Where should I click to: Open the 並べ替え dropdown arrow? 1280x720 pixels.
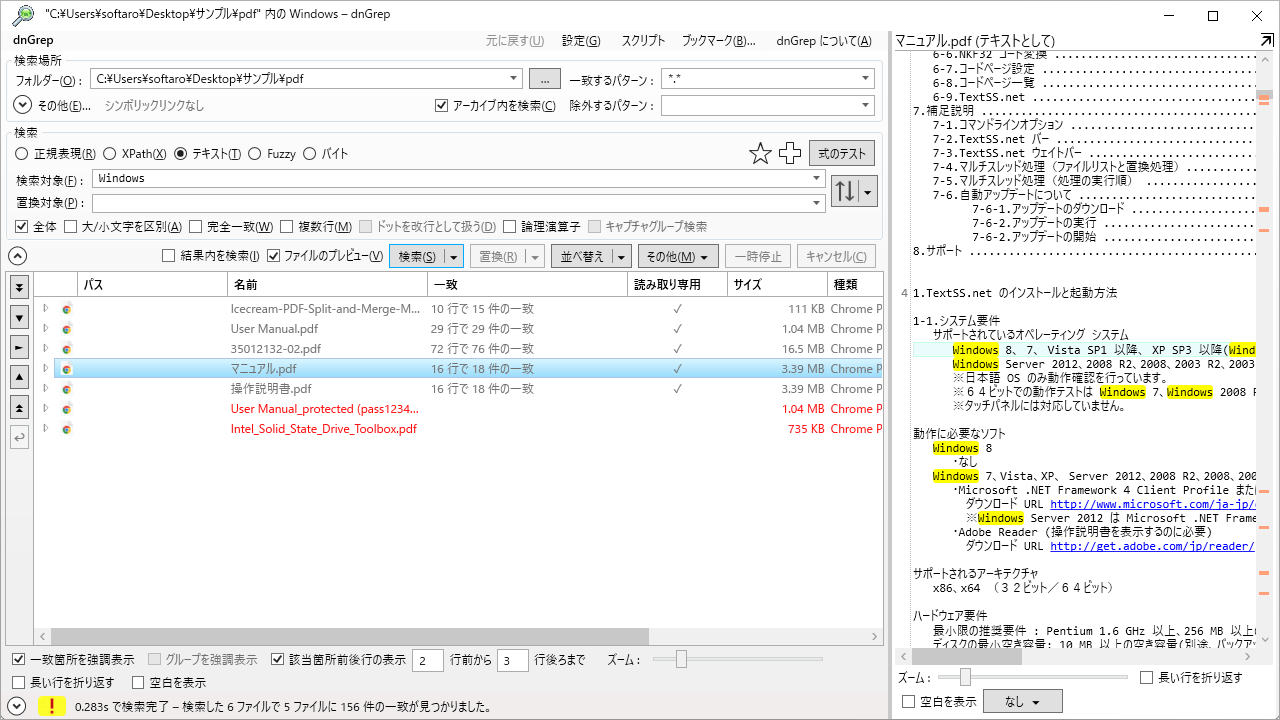tap(621, 257)
